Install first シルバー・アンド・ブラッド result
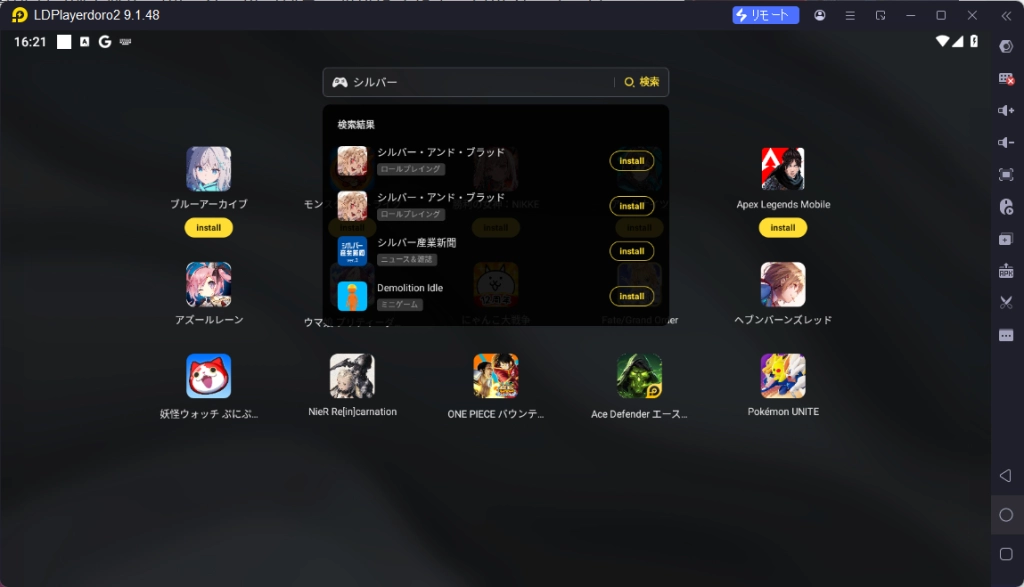Image resolution: width=1024 pixels, height=587 pixels. 632,161
